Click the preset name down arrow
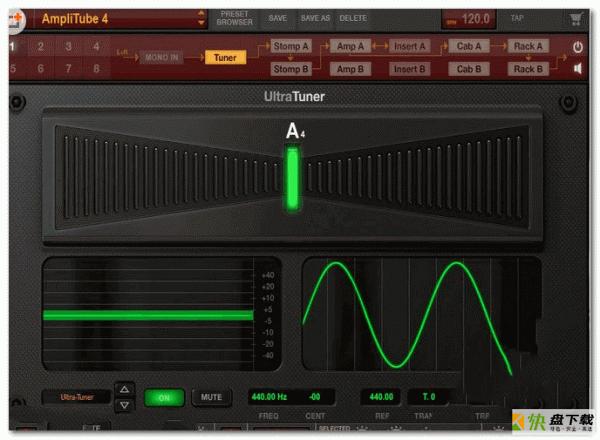The width and height of the screenshot is (600, 440). (201, 23)
